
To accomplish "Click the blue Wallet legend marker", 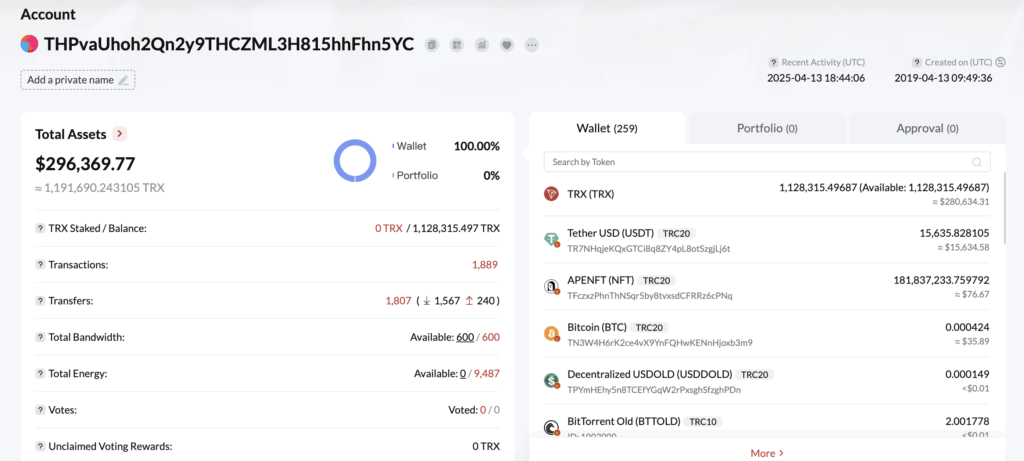I will 392,146.
